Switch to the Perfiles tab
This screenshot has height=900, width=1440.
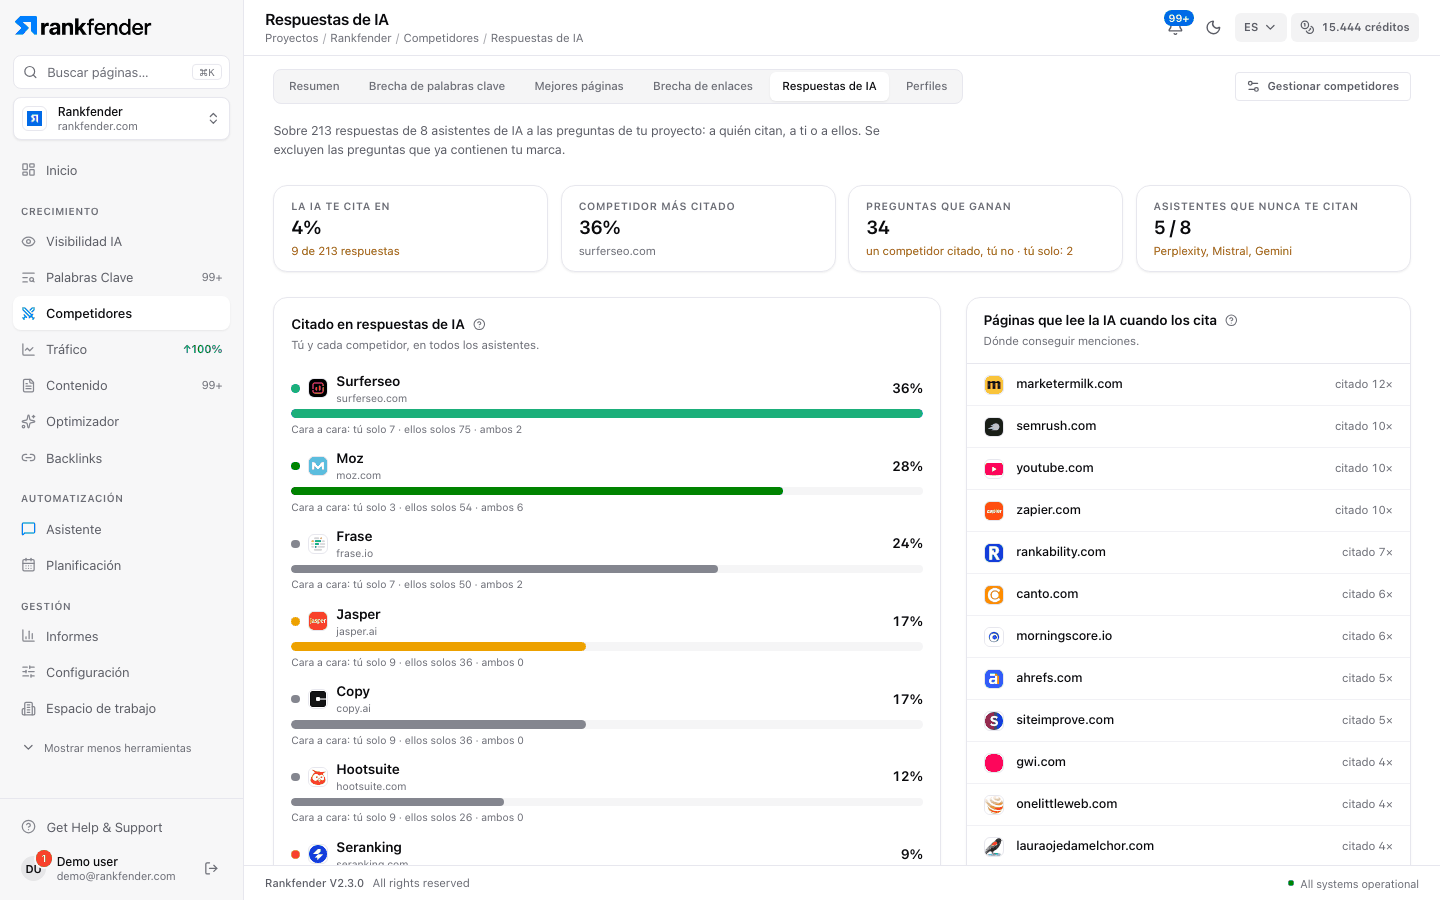[x=926, y=86]
